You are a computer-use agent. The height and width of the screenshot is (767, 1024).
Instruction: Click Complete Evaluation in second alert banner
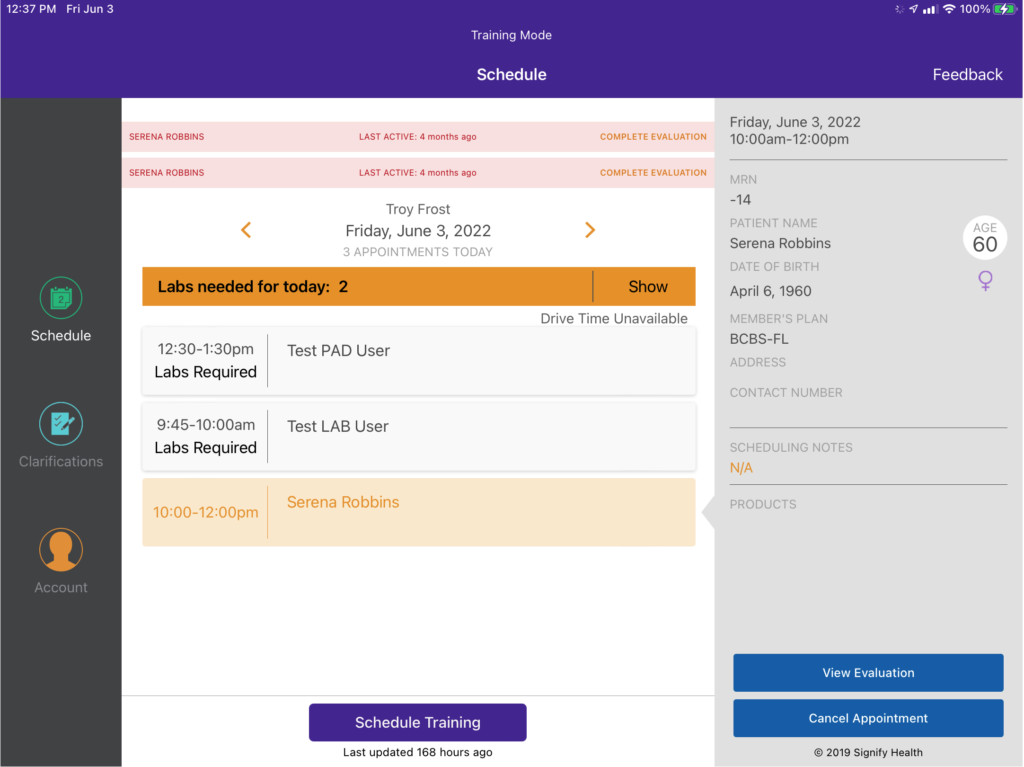(x=653, y=173)
